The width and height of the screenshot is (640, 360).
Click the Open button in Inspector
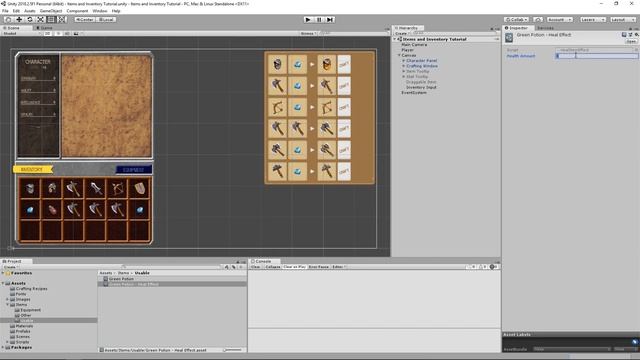click(x=631, y=42)
